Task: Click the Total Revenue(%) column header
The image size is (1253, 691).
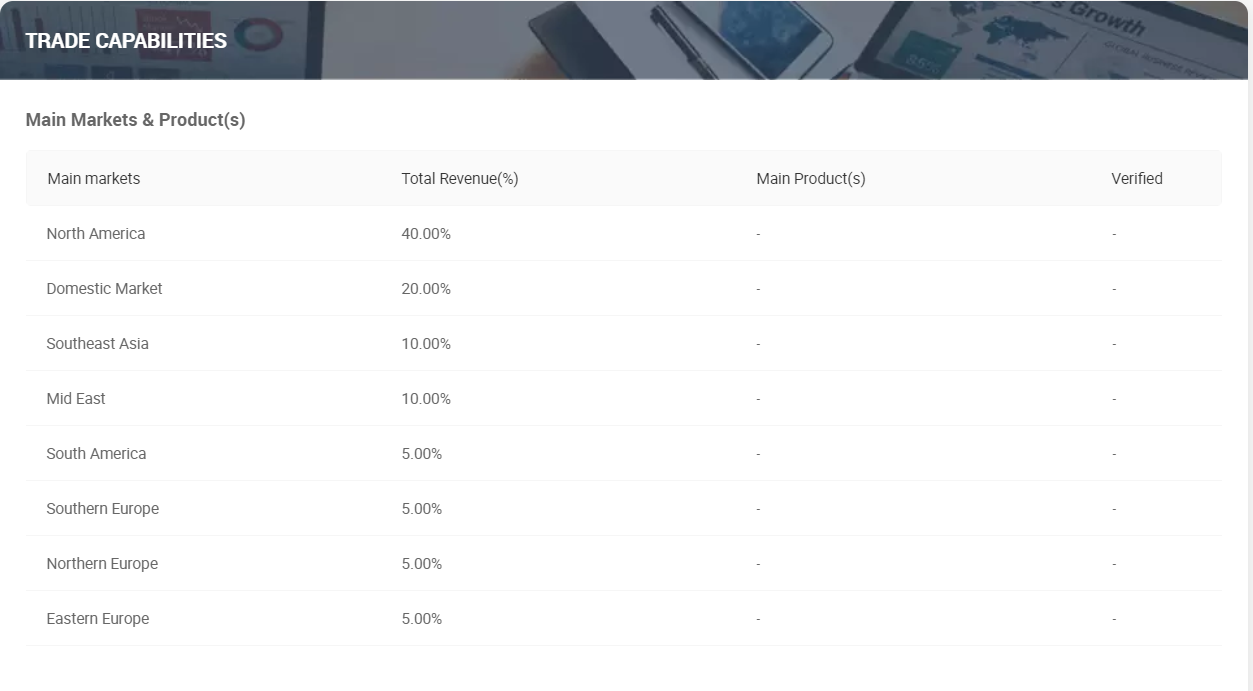Action: click(459, 179)
